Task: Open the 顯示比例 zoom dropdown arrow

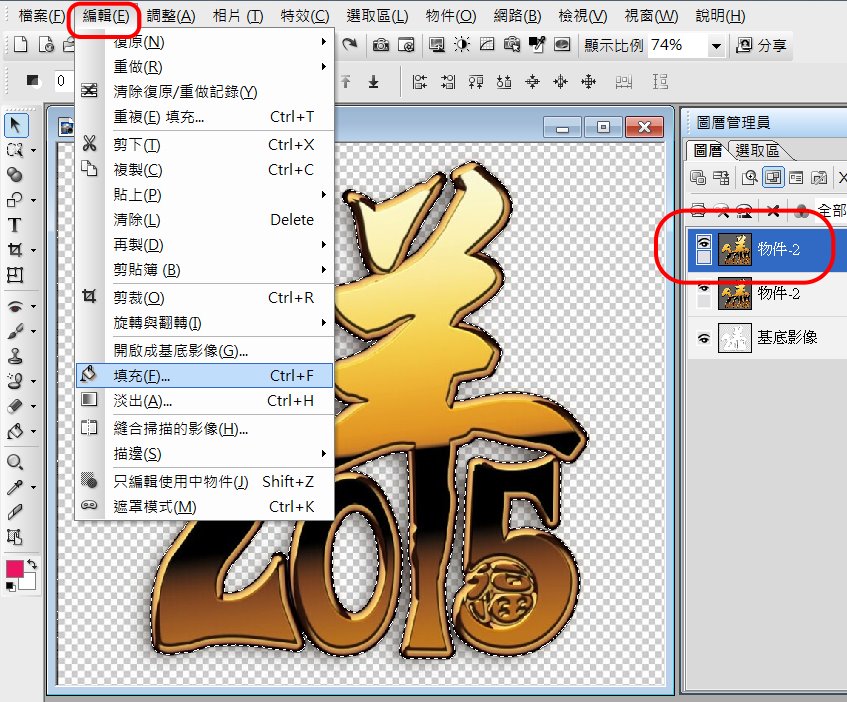Action: 716,45
